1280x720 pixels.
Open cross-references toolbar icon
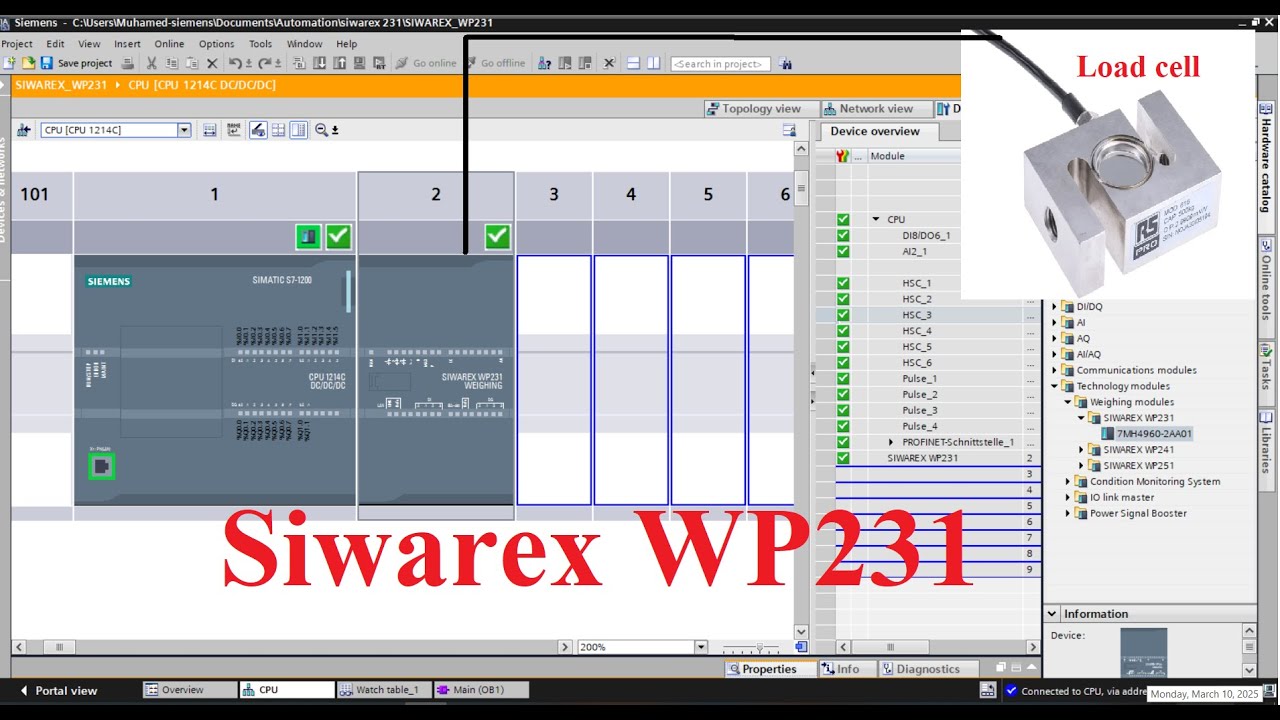(608, 63)
